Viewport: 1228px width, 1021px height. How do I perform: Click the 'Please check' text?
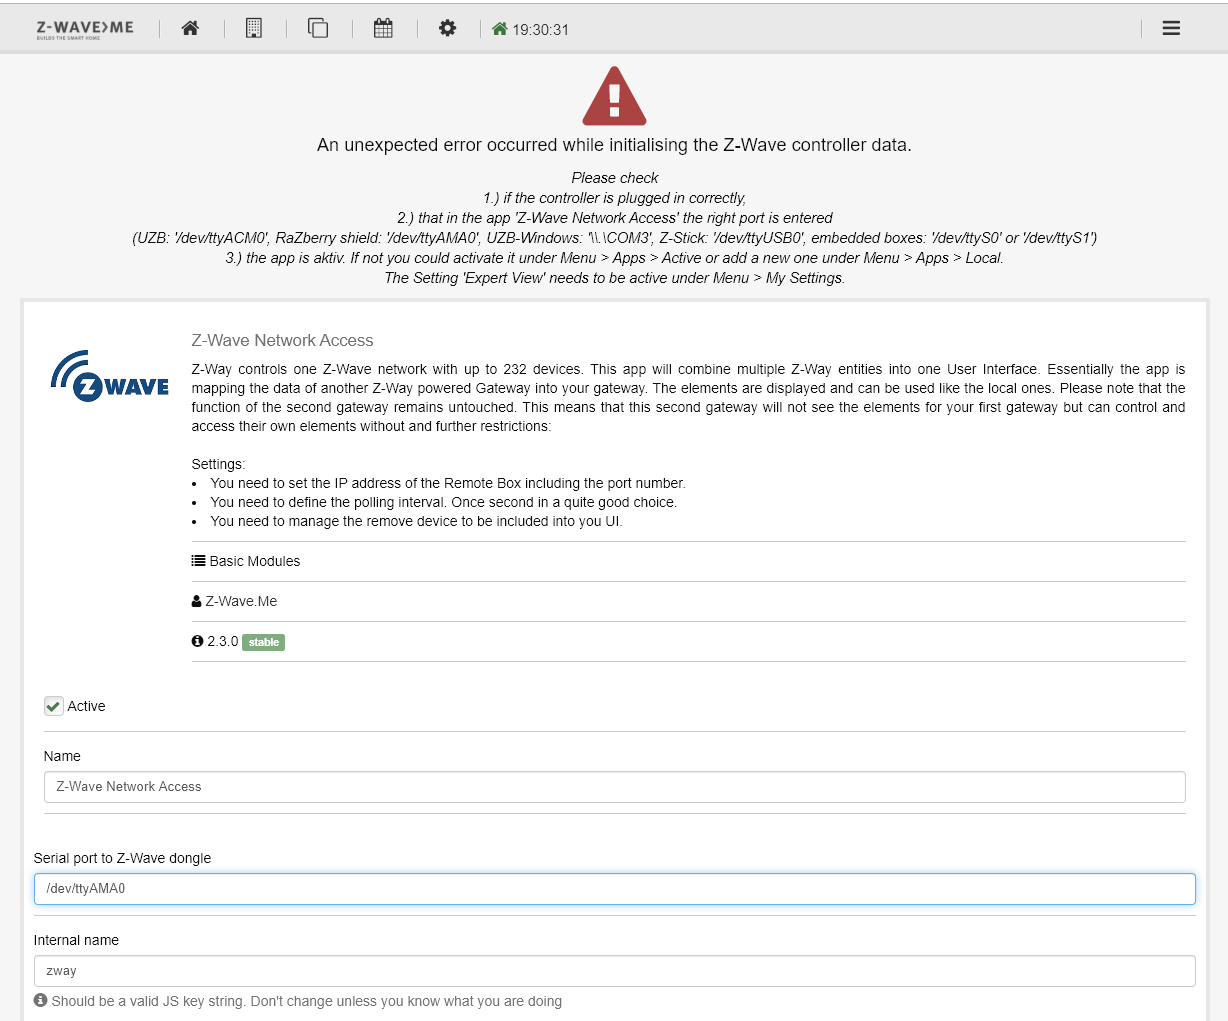[615, 178]
